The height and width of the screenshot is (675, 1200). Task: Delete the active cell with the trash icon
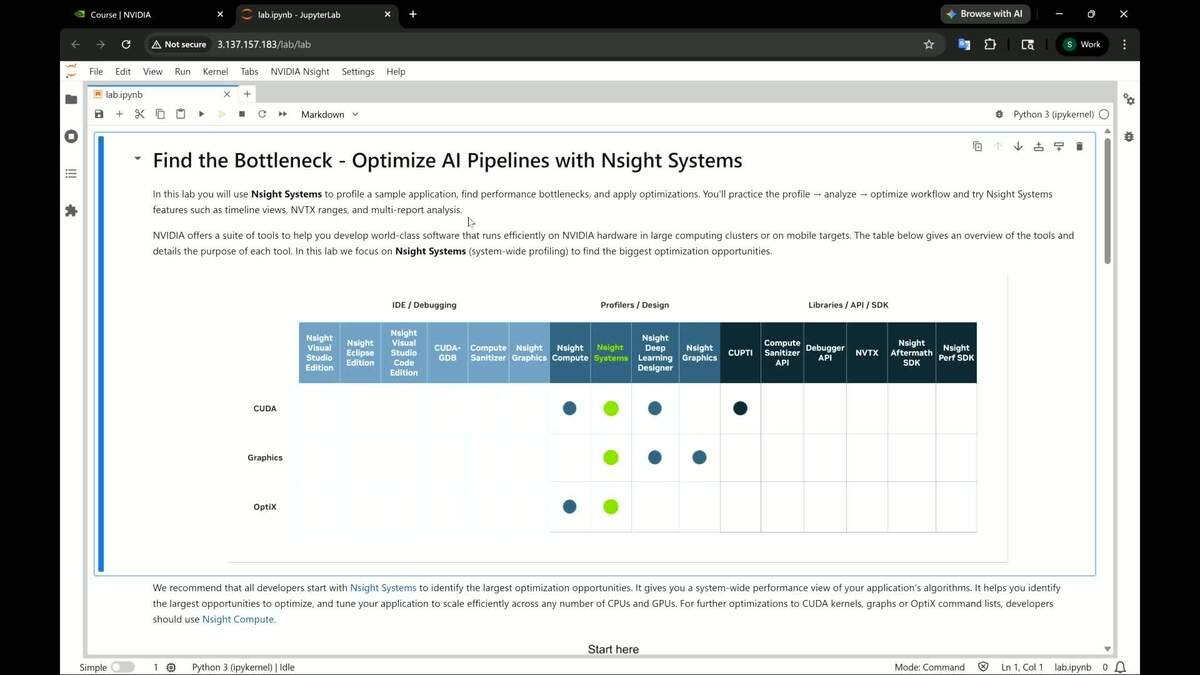click(1079, 146)
